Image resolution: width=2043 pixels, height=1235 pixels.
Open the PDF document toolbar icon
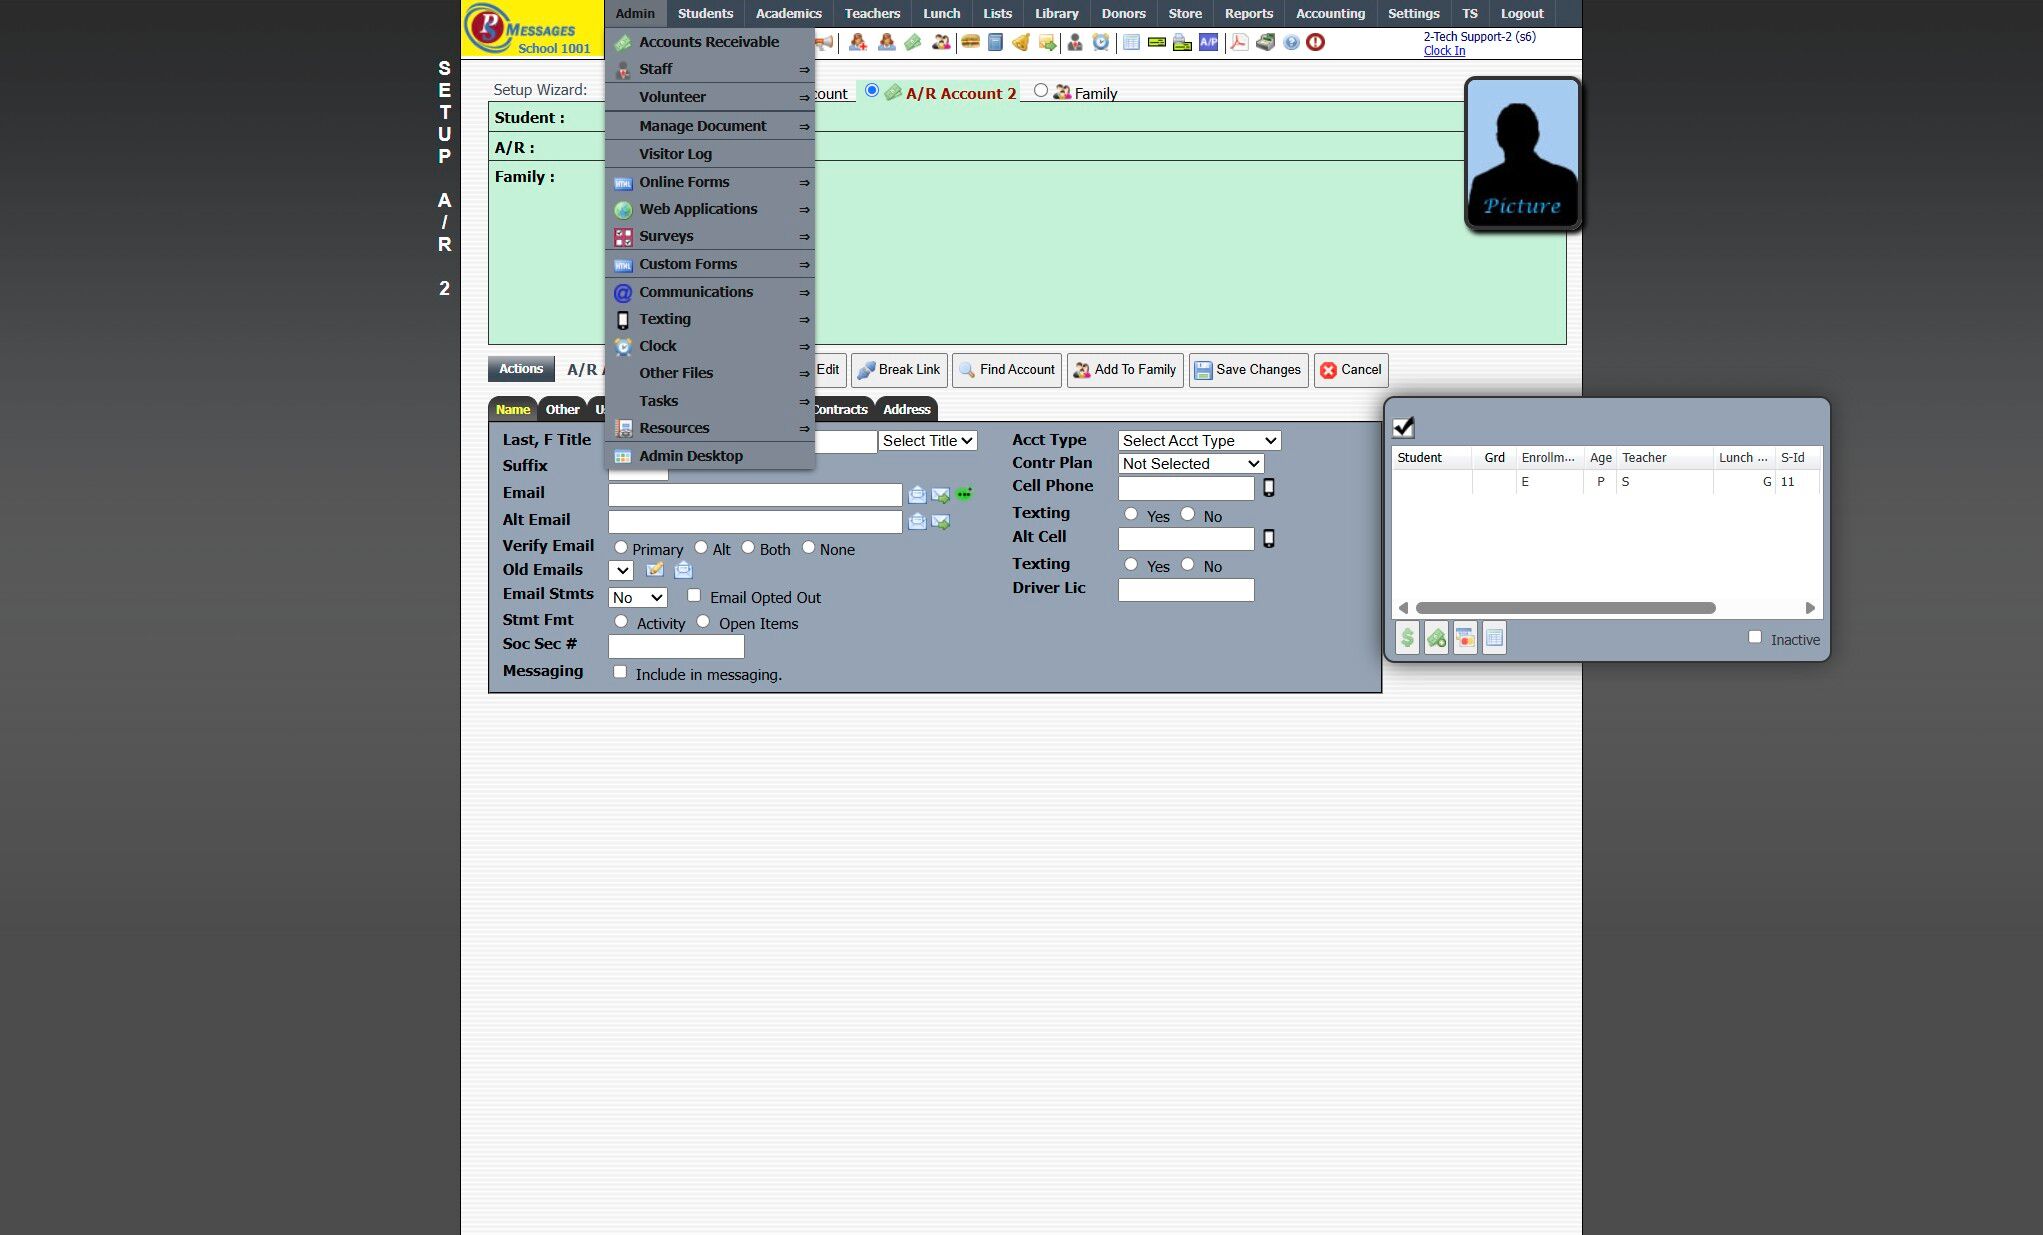click(1238, 42)
